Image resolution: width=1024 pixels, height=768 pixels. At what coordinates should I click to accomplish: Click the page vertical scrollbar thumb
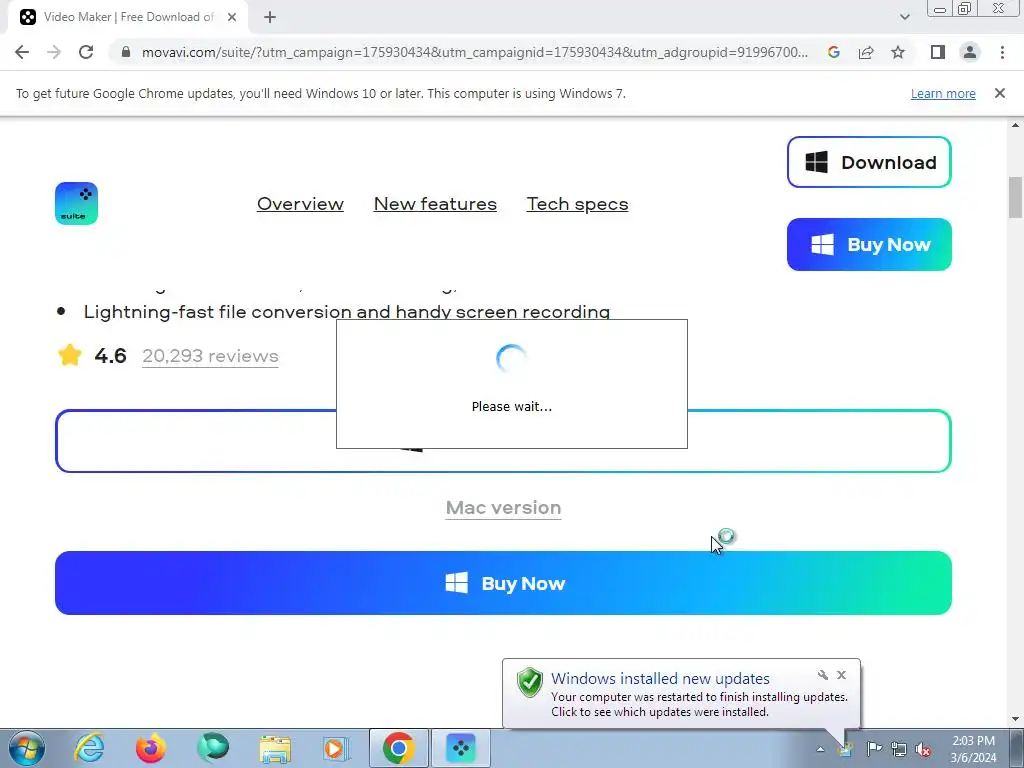1015,197
